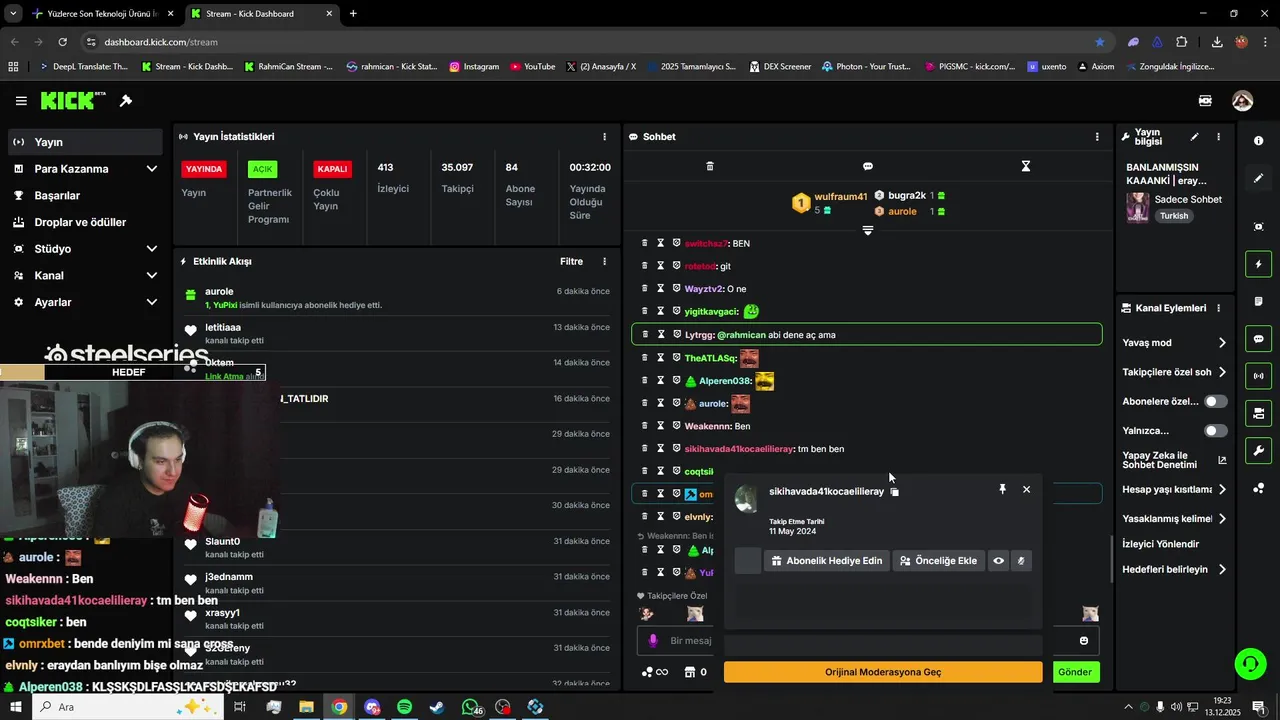Expand Takipçilere özel sohbet option
The height and width of the screenshot is (720, 1280).
pyautogui.click(x=1222, y=372)
